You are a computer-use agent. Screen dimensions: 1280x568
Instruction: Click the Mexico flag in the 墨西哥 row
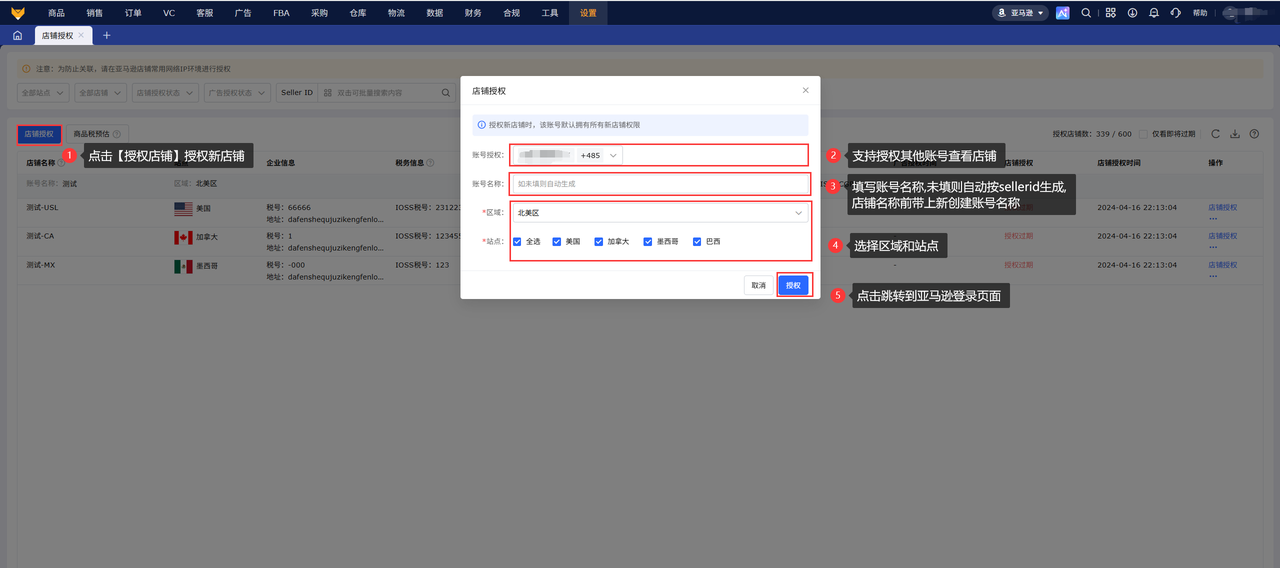pos(183,266)
